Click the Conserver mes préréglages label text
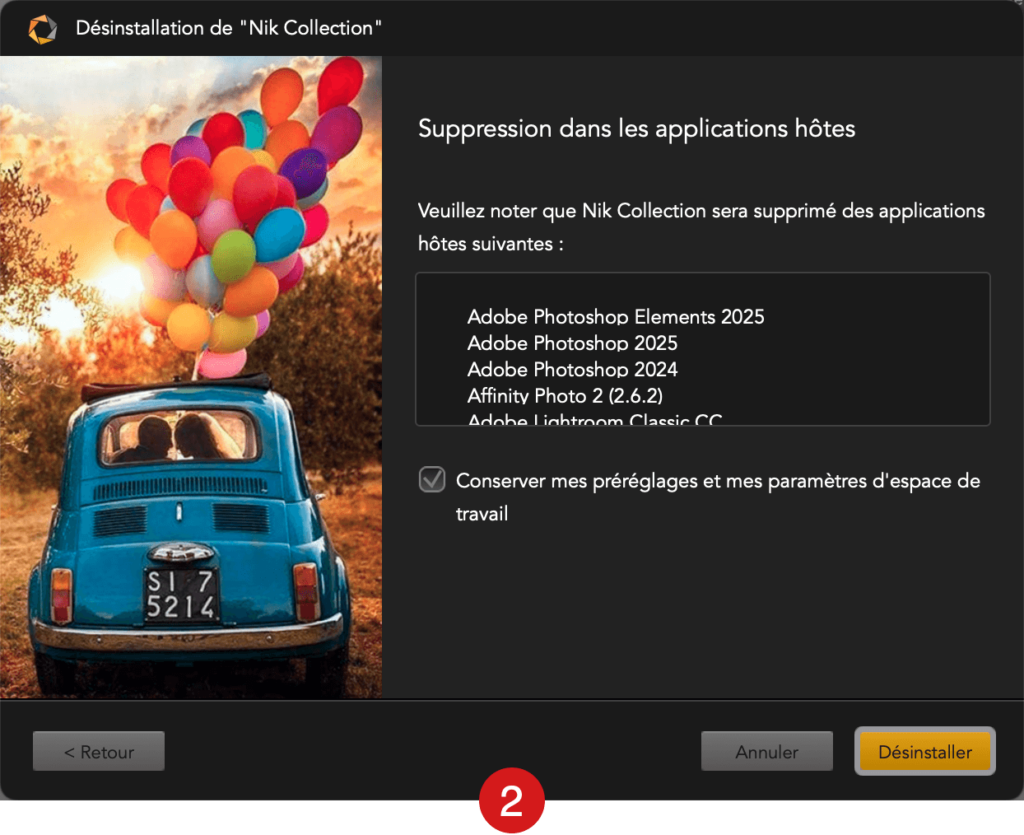1024x835 pixels. point(718,497)
